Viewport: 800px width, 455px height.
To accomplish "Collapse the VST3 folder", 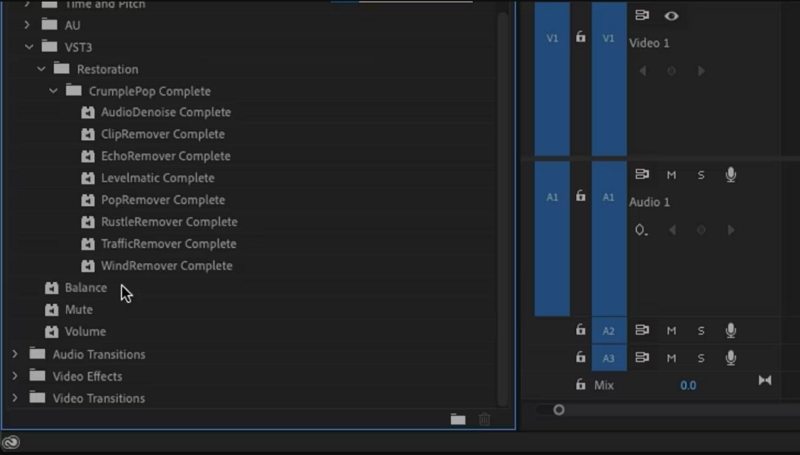I will click(29, 47).
